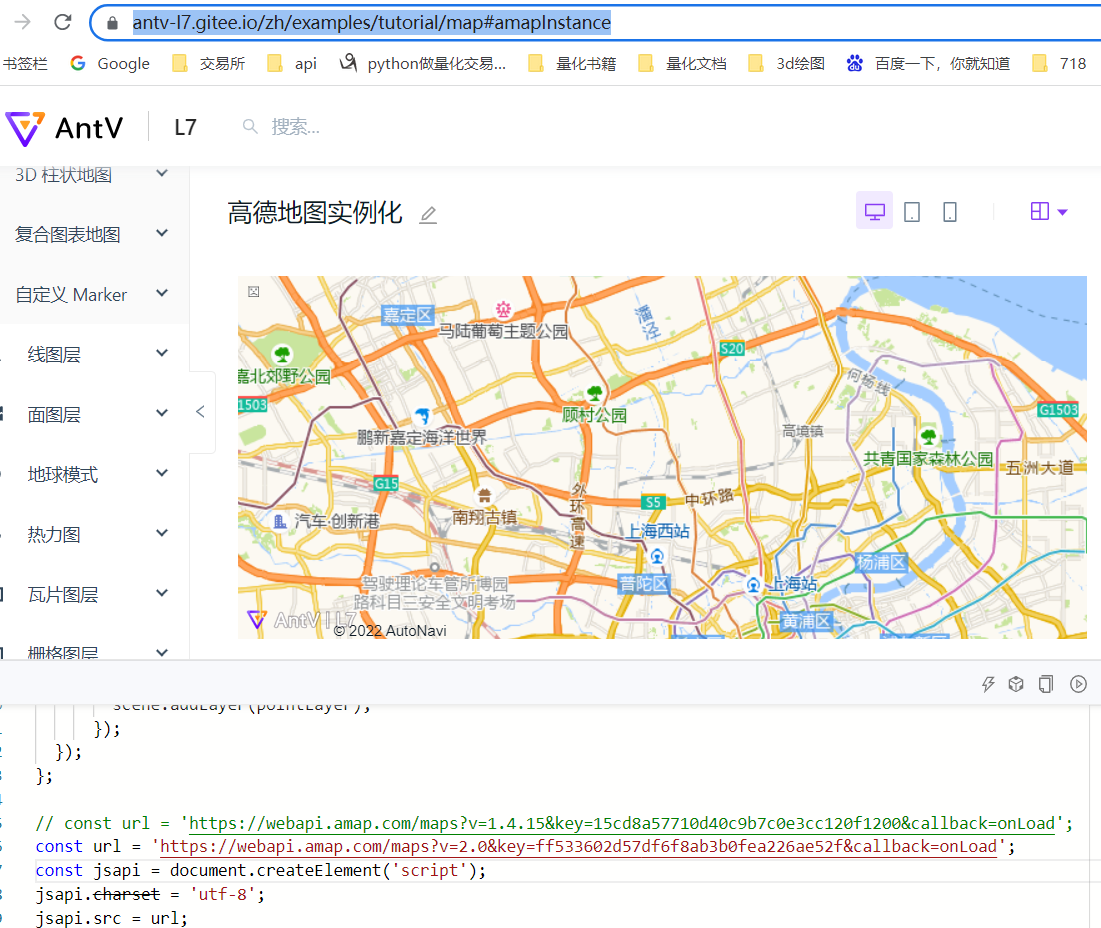1101x928 pixels.
Task: Edit title via the pencil icon
Action: [428, 214]
